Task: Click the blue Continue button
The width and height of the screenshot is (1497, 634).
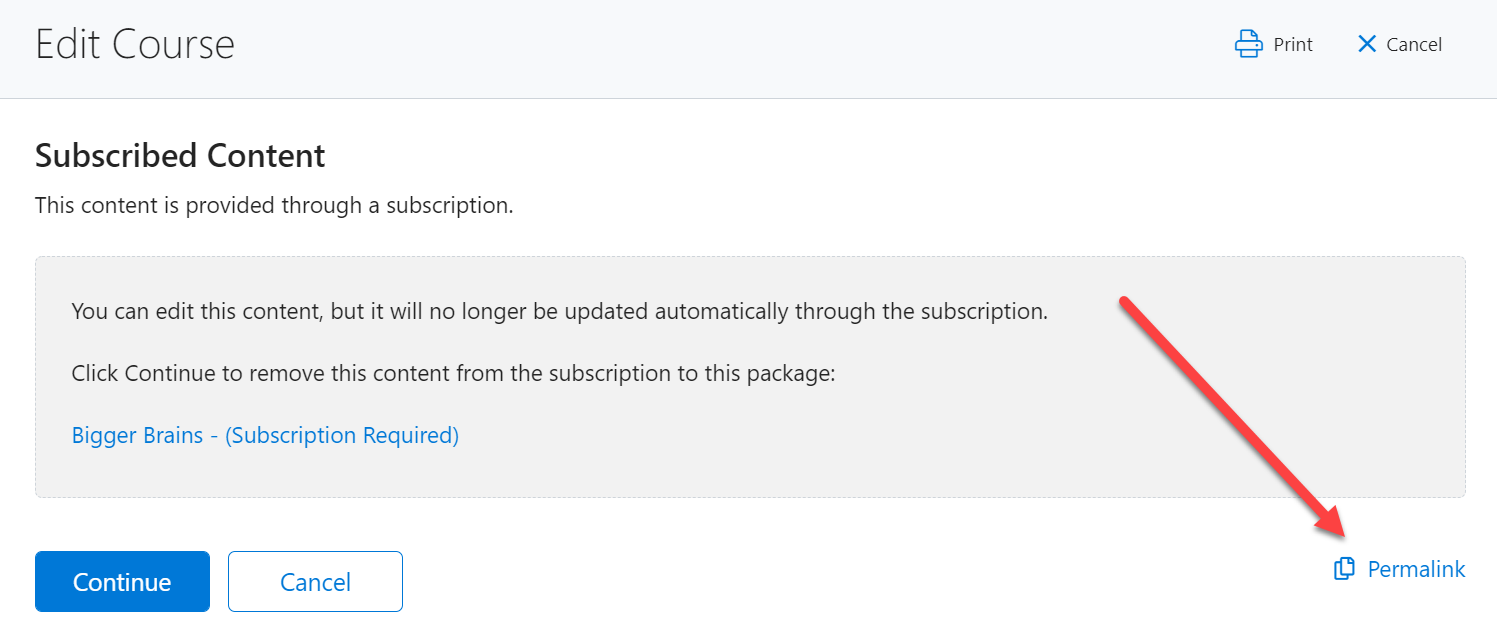Action: [122, 581]
